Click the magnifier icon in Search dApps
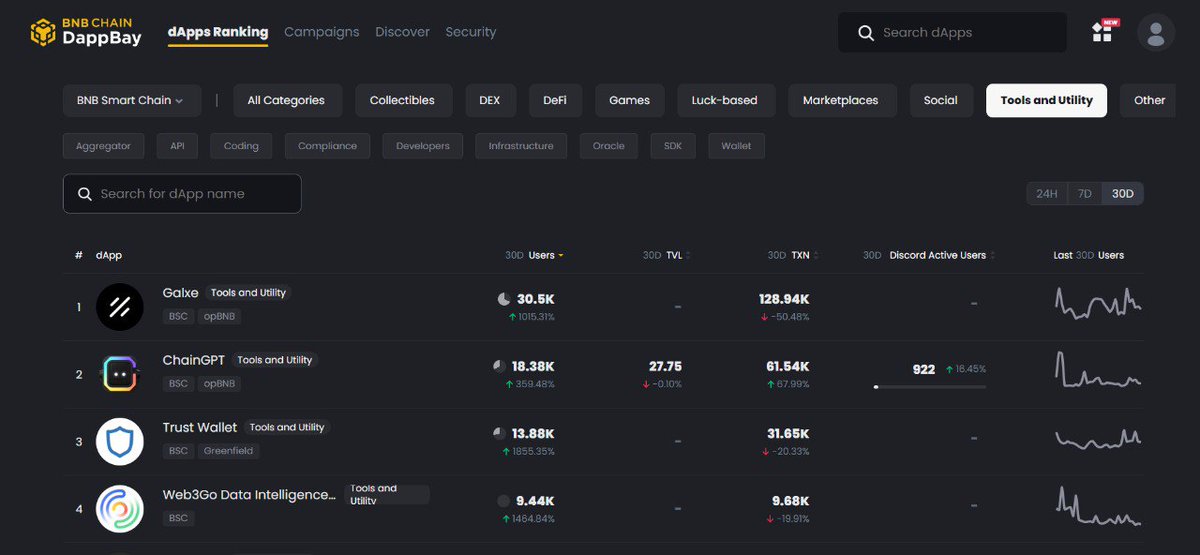The image size is (1200, 555). pos(866,33)
